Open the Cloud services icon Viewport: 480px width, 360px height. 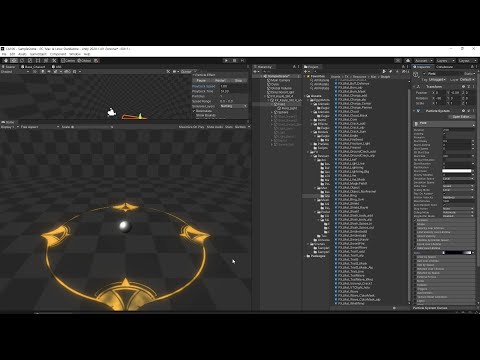(408, 60)
